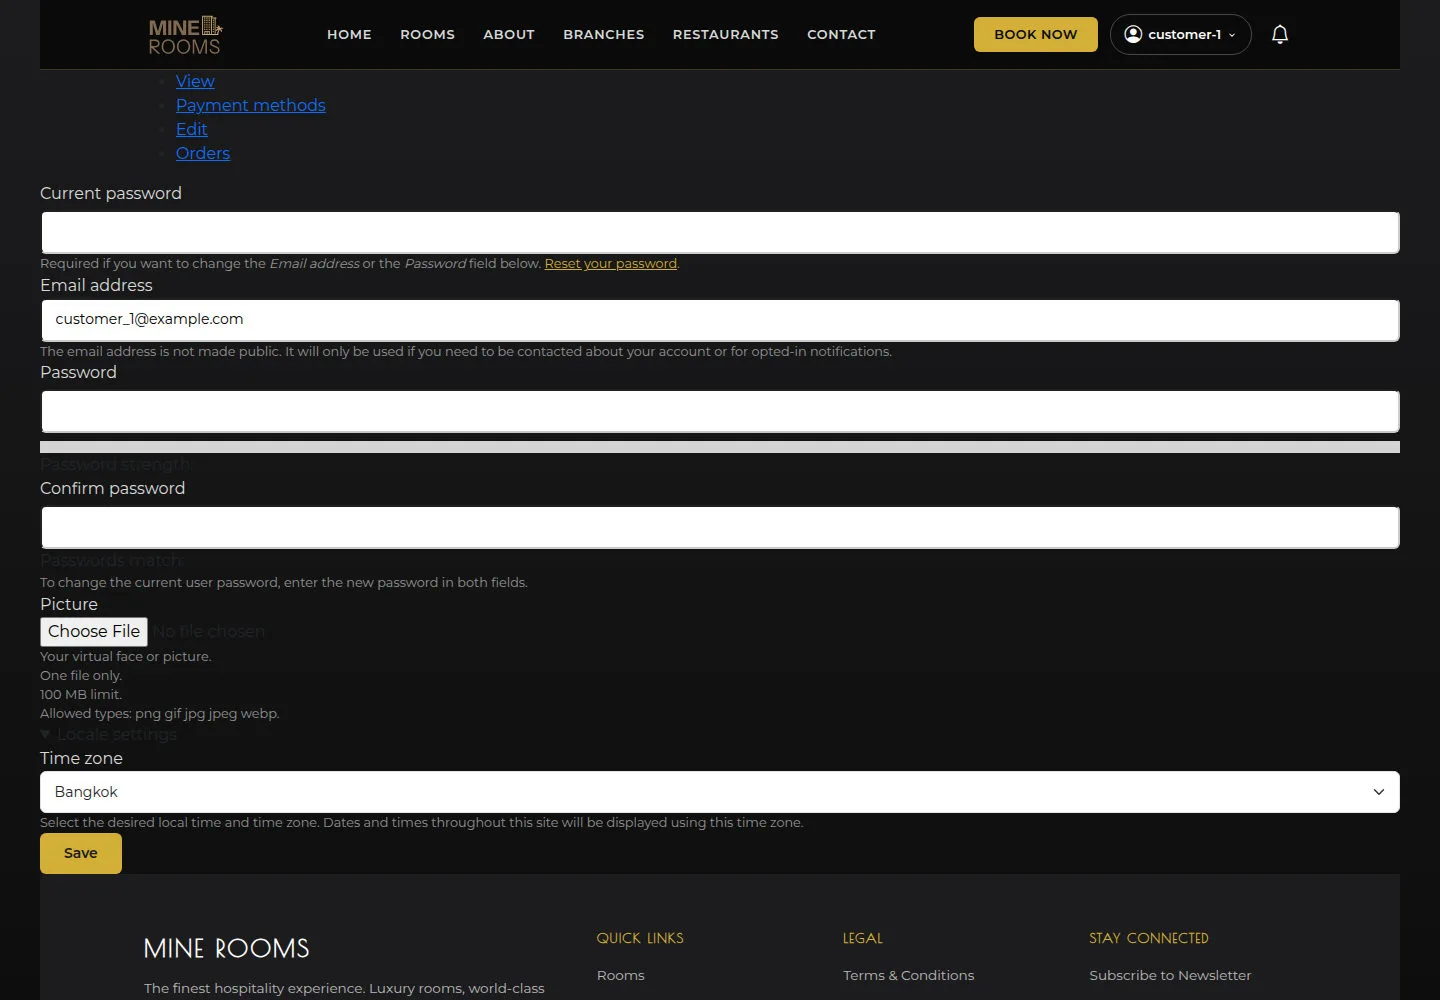Switch to the Edit tab link
This screenshot has width=1440, height=1000.
[192, 130]
